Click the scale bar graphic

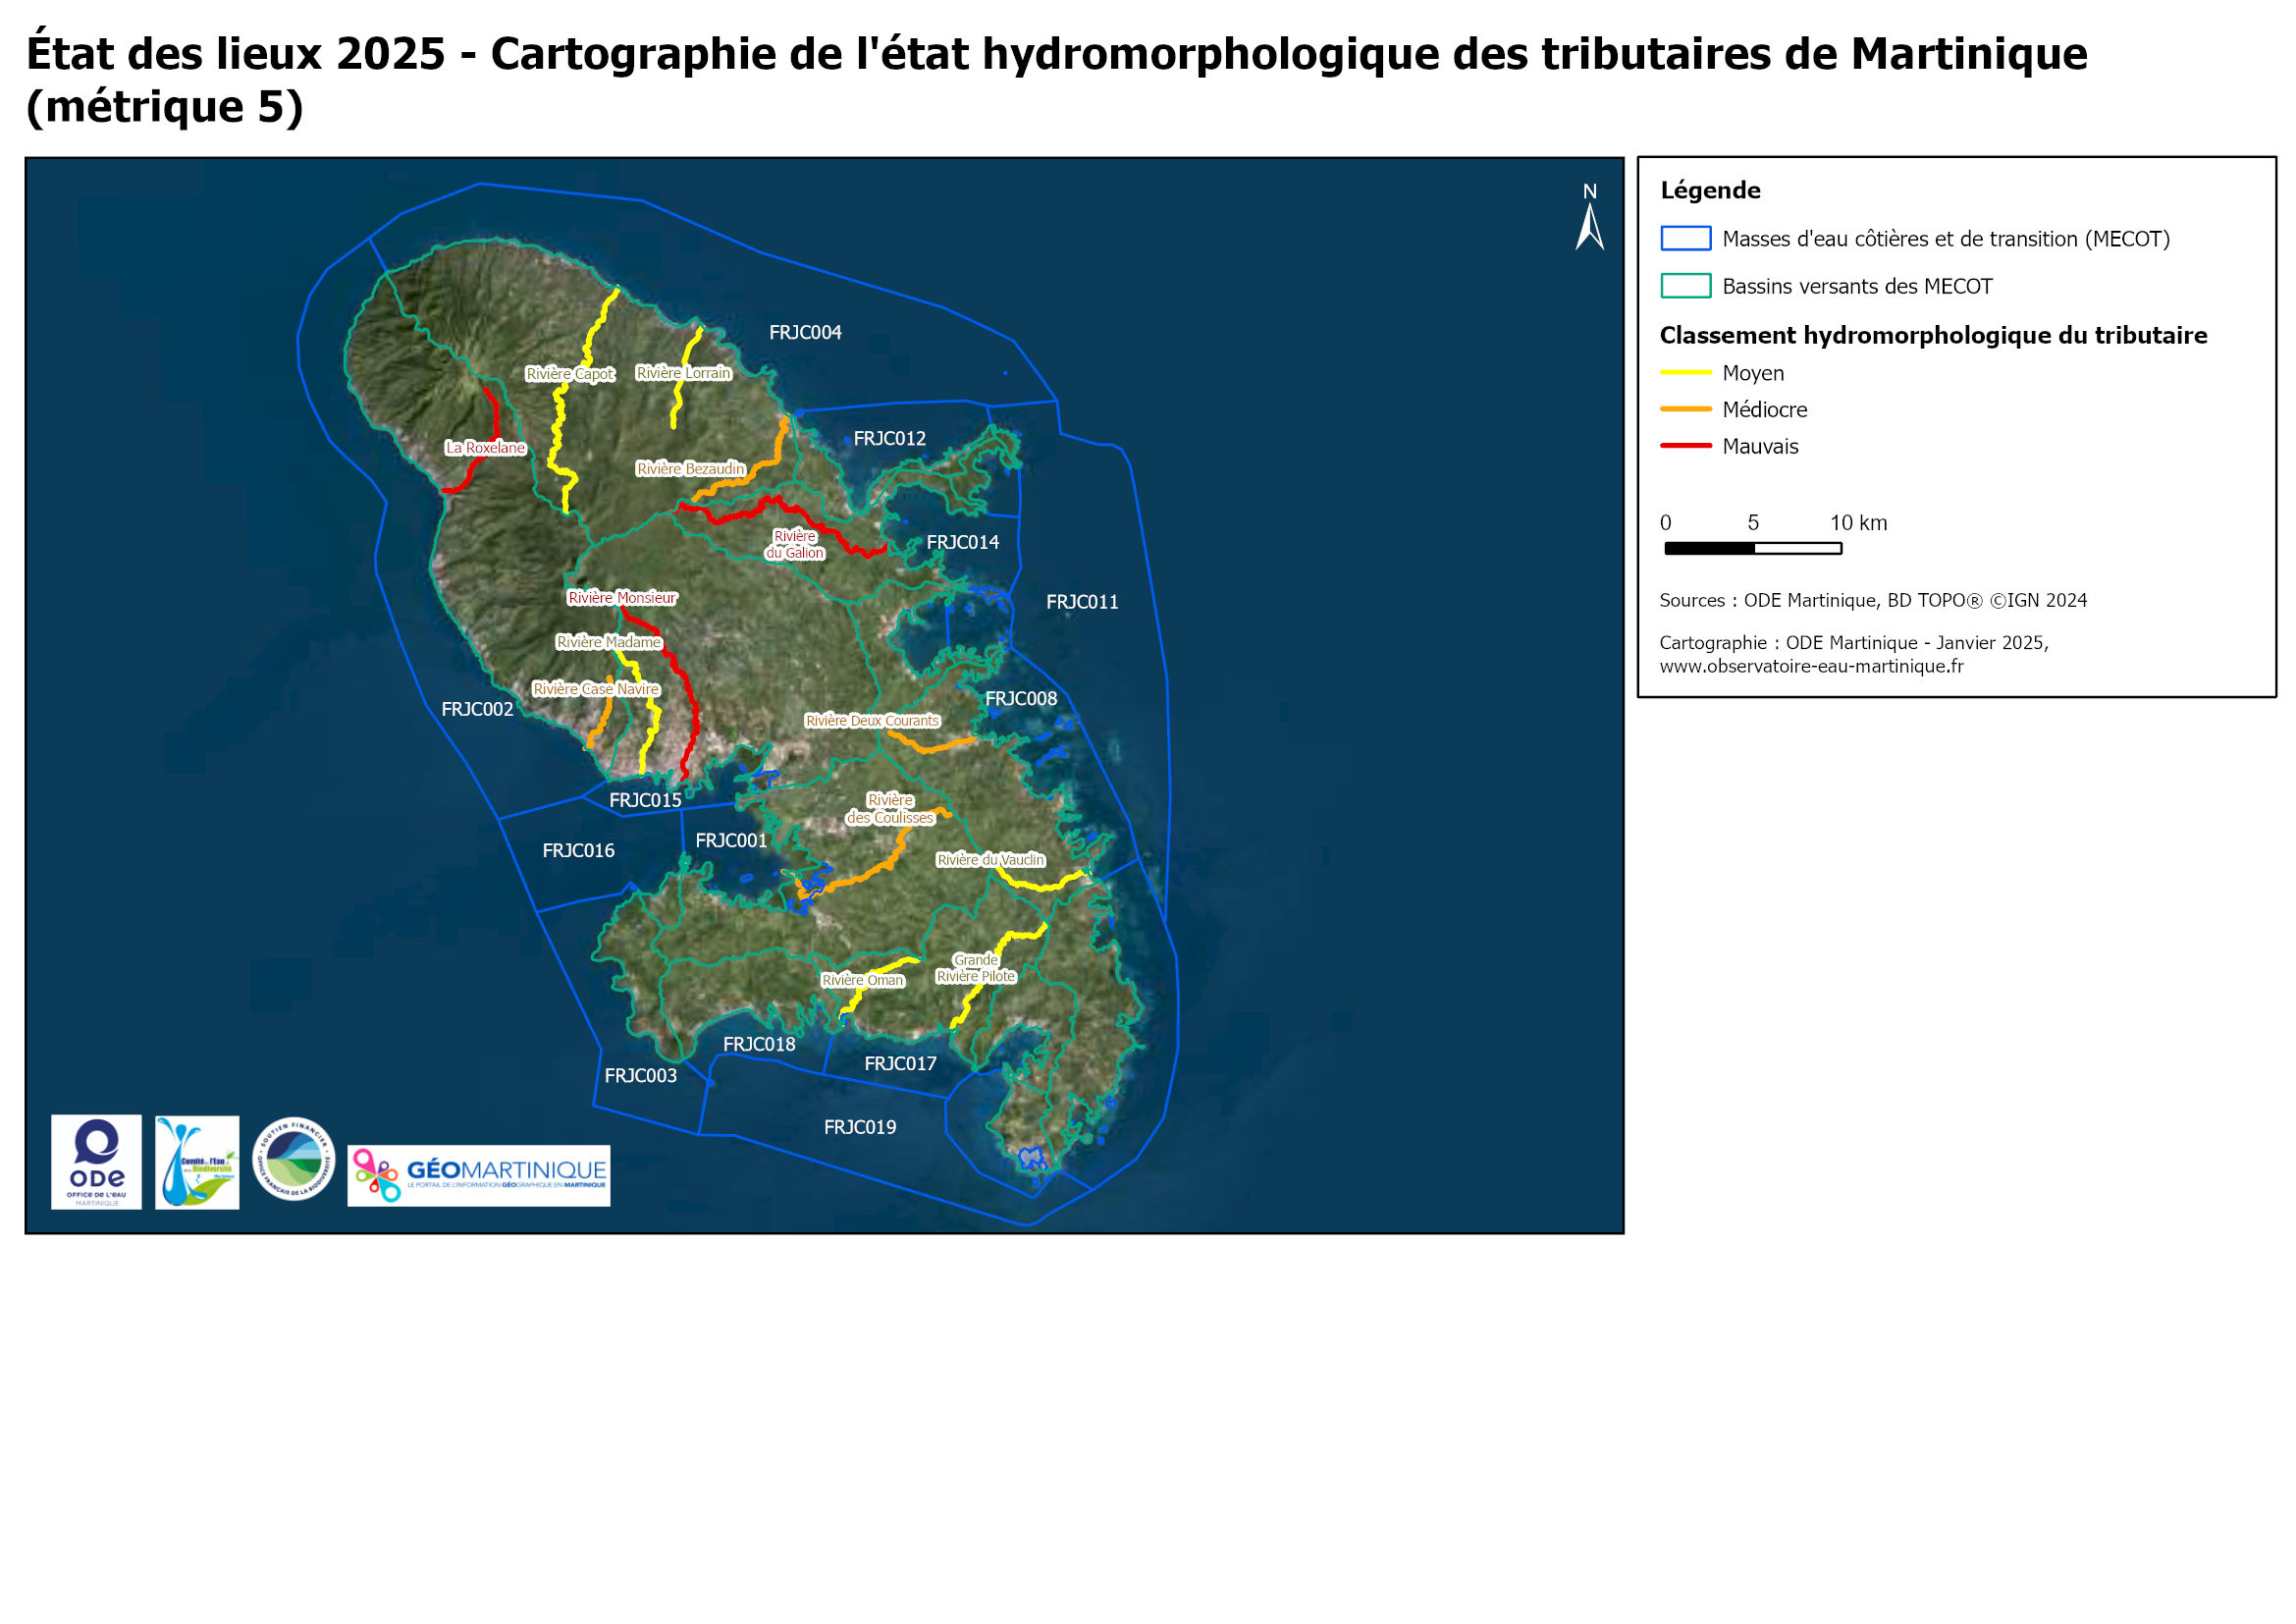click(1752, 548)
